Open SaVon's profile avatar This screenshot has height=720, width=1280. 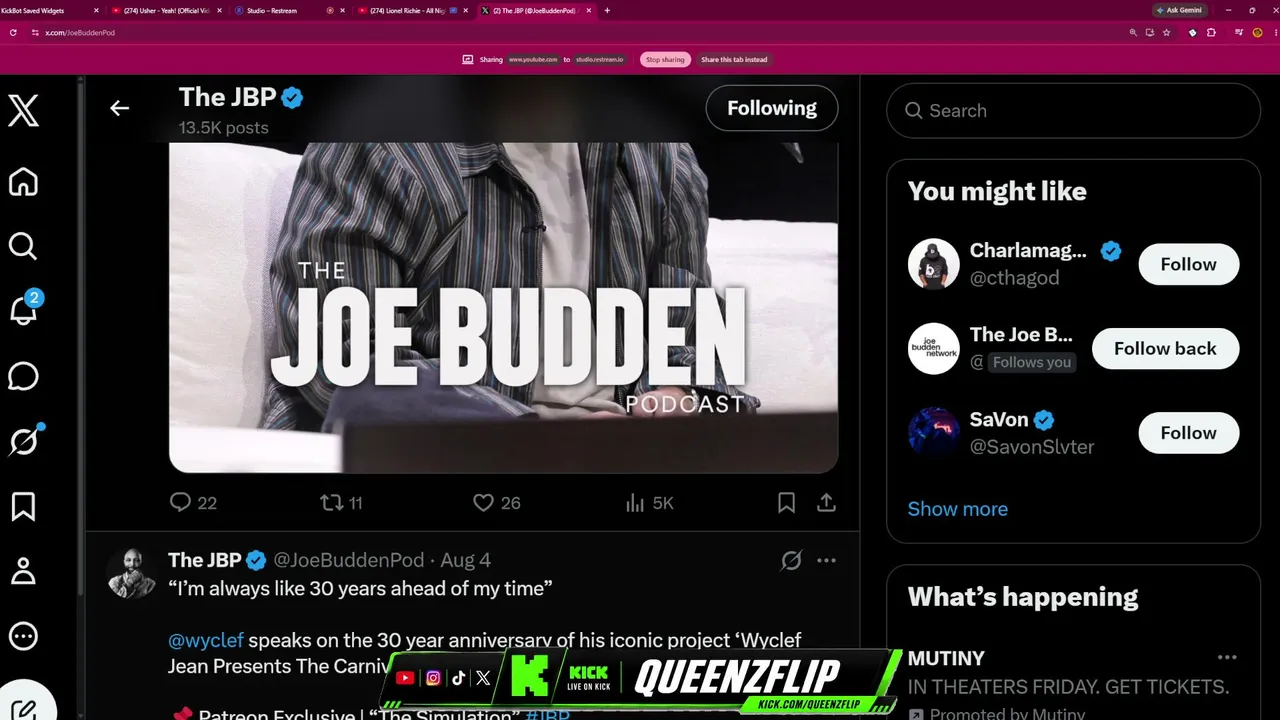pyautogui.click(x=934, y=432)
